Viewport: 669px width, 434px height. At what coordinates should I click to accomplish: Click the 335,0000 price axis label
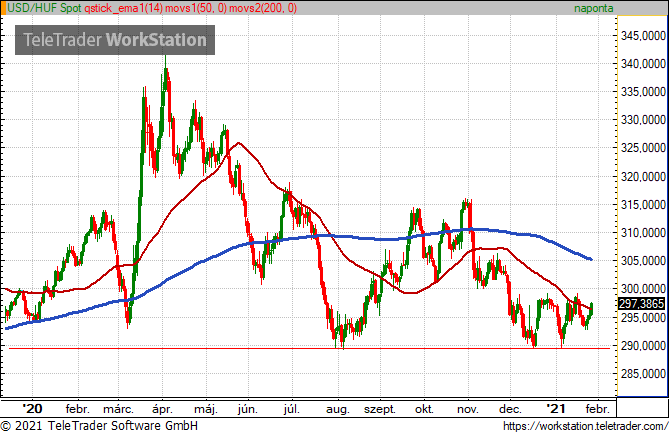643,92
